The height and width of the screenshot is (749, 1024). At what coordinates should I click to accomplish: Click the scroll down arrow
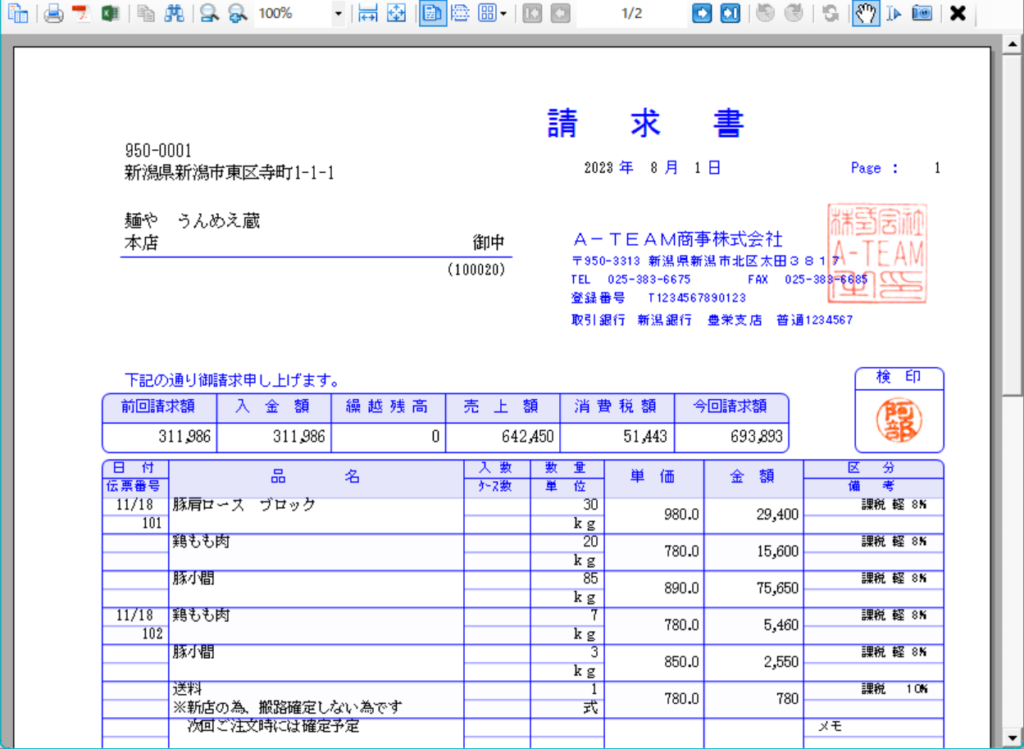[1013, 739]
